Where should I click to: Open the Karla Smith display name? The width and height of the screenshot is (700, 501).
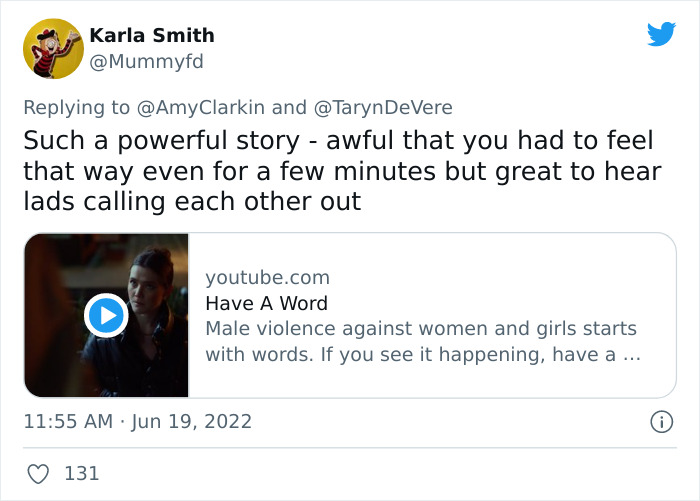[152, 36]
